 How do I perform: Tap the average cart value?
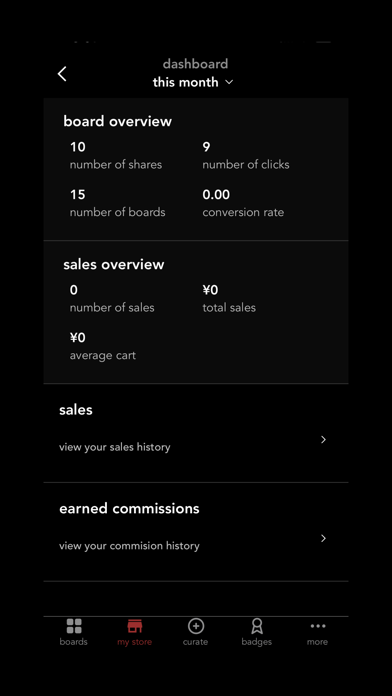pyautogui.click(x=78, y=338)
